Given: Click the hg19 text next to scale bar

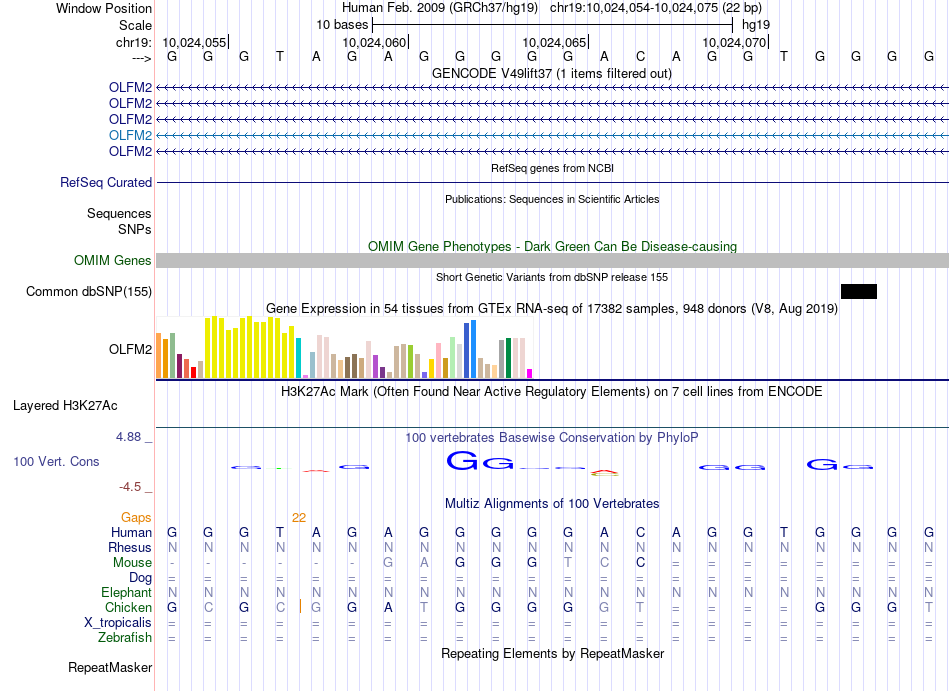Looking at the screenshot, I should click(x=756, y=25).
